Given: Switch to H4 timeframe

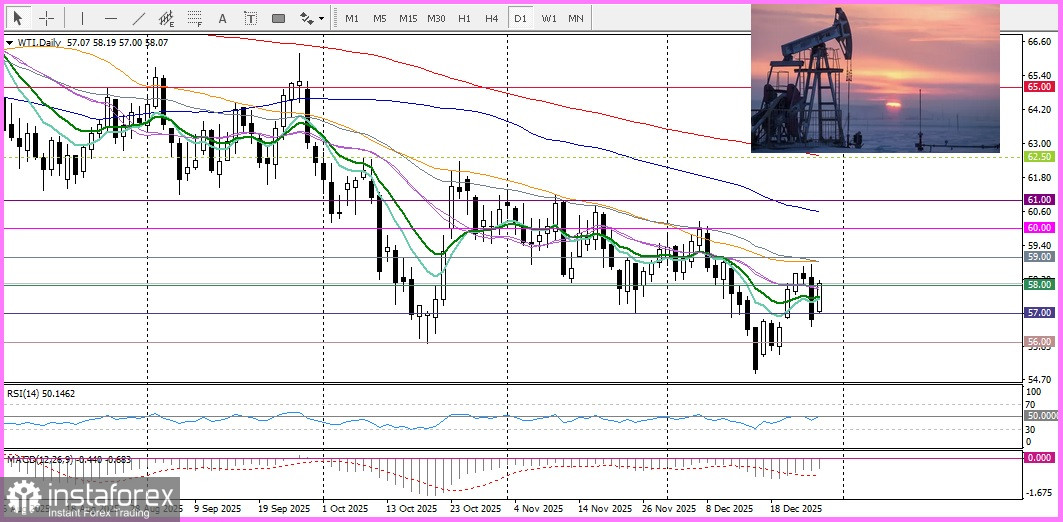Looking at the screenshot, I should point(492,18).
